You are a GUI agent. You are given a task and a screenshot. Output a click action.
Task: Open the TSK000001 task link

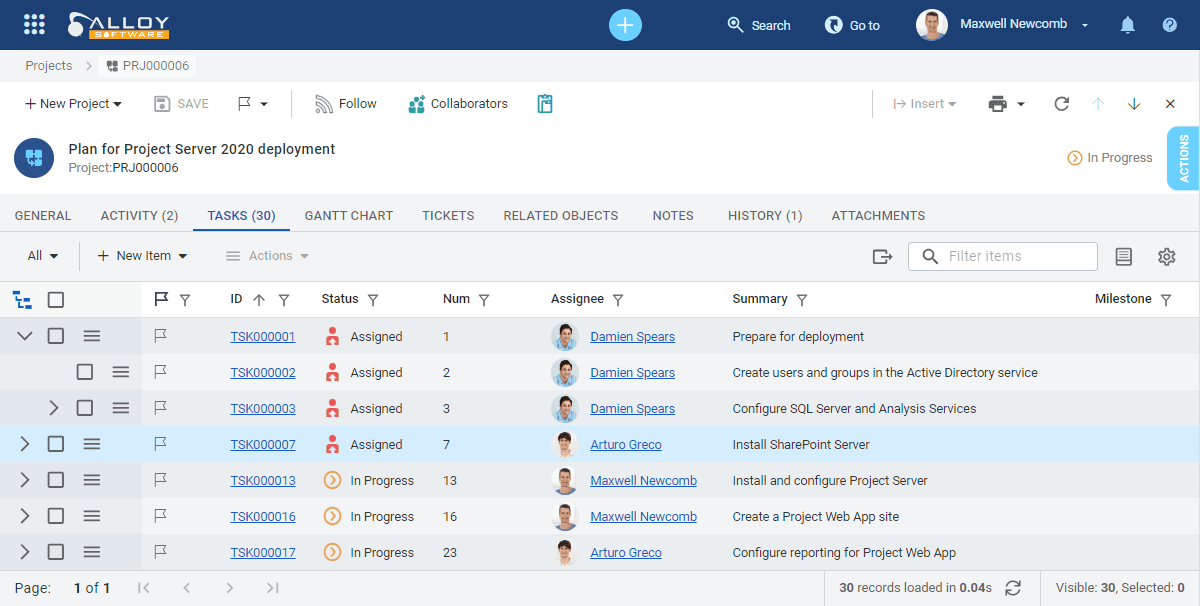pos(263,337)
